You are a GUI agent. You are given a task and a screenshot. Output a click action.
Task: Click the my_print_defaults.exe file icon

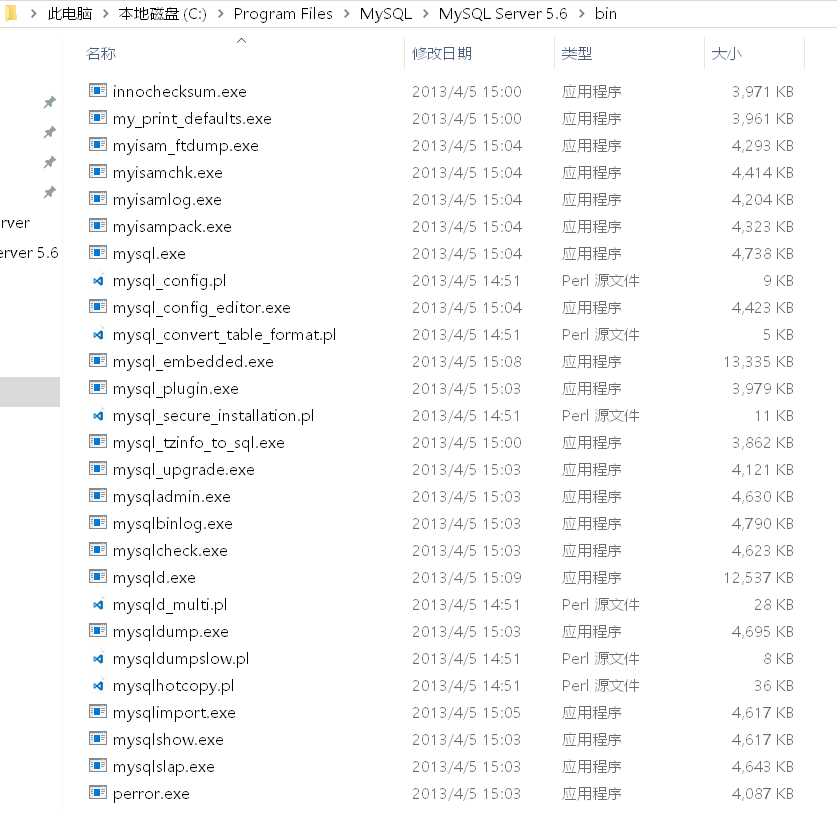[98, 117]
